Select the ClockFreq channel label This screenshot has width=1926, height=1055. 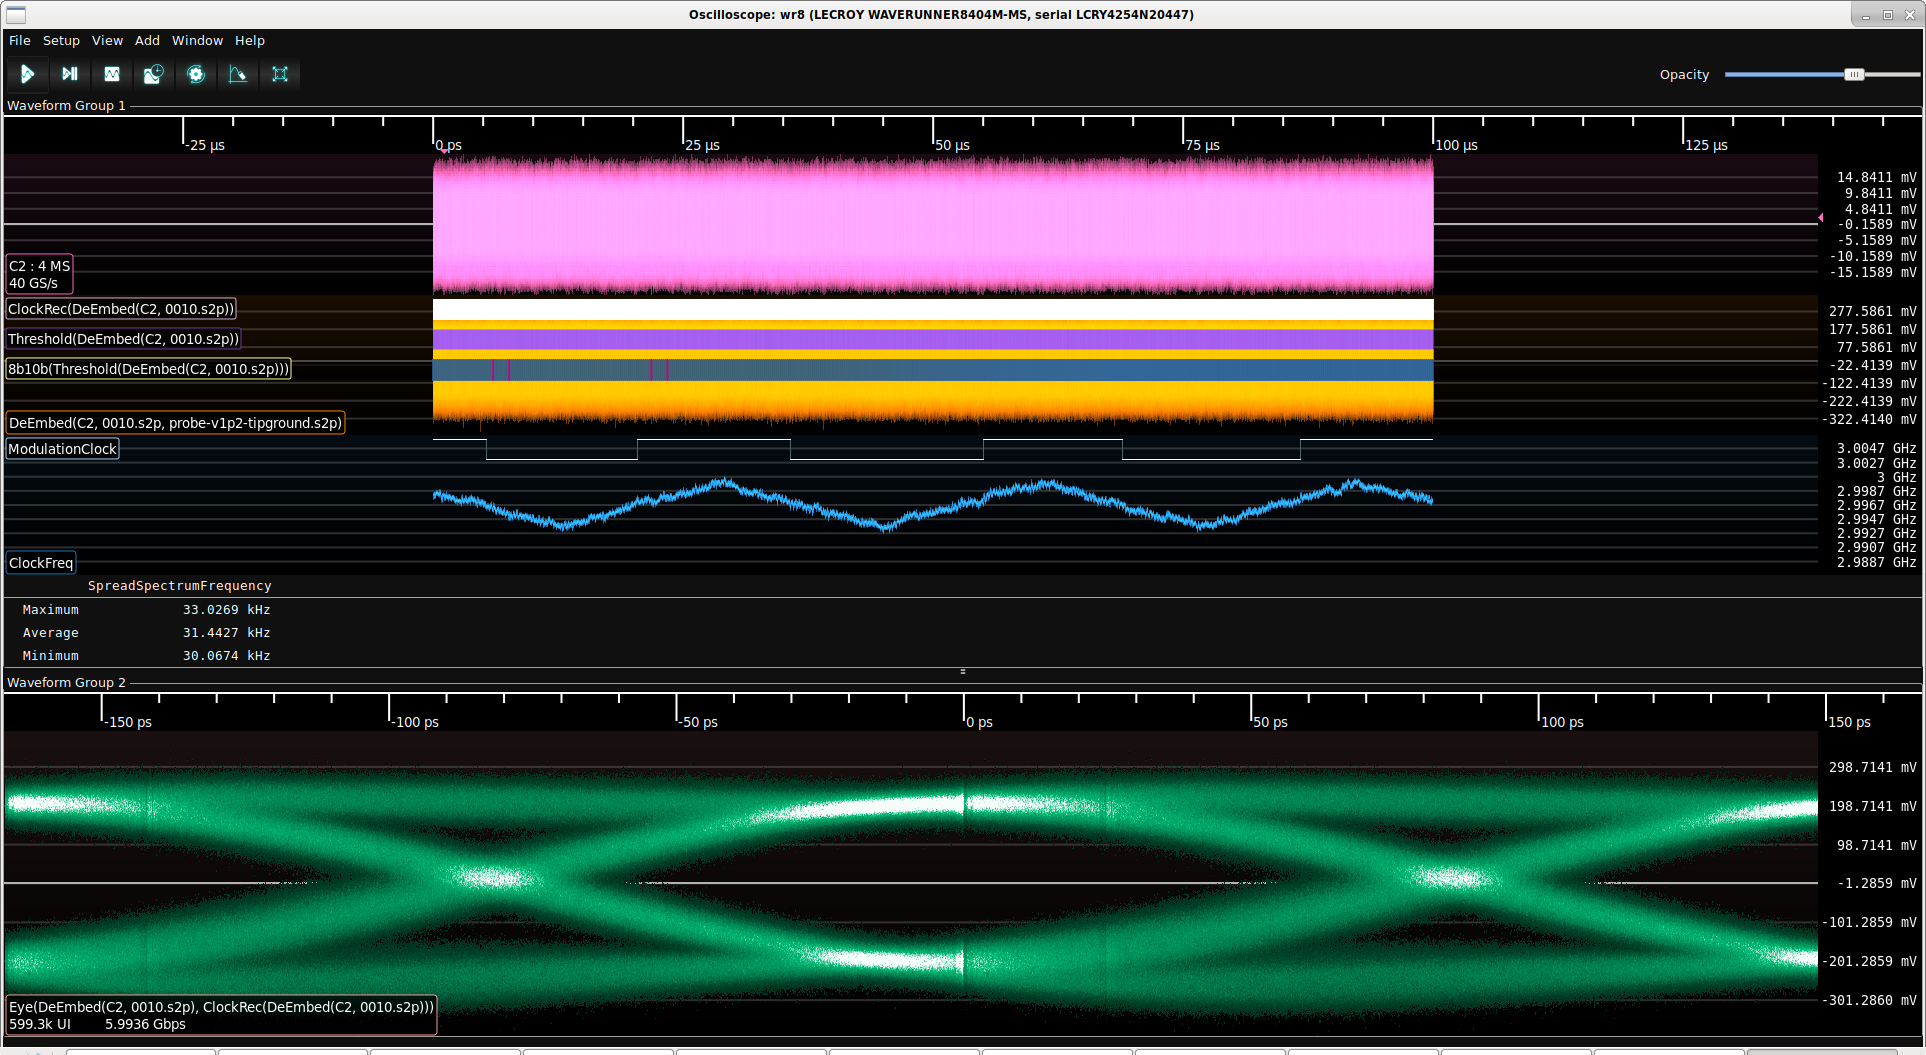pyautogui.click(x=40, y=563)
